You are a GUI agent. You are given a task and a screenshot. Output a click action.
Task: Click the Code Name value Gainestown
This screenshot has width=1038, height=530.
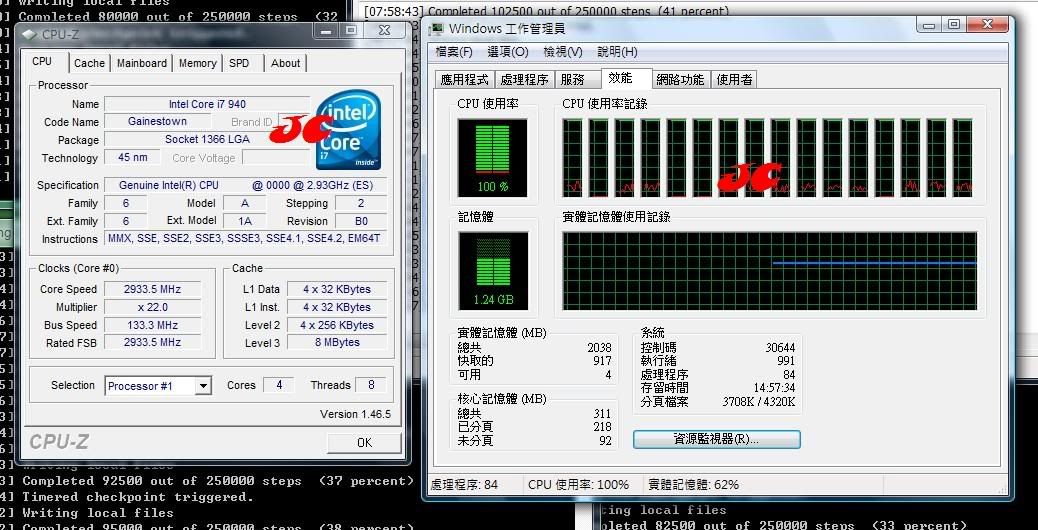tap(158, 121)
